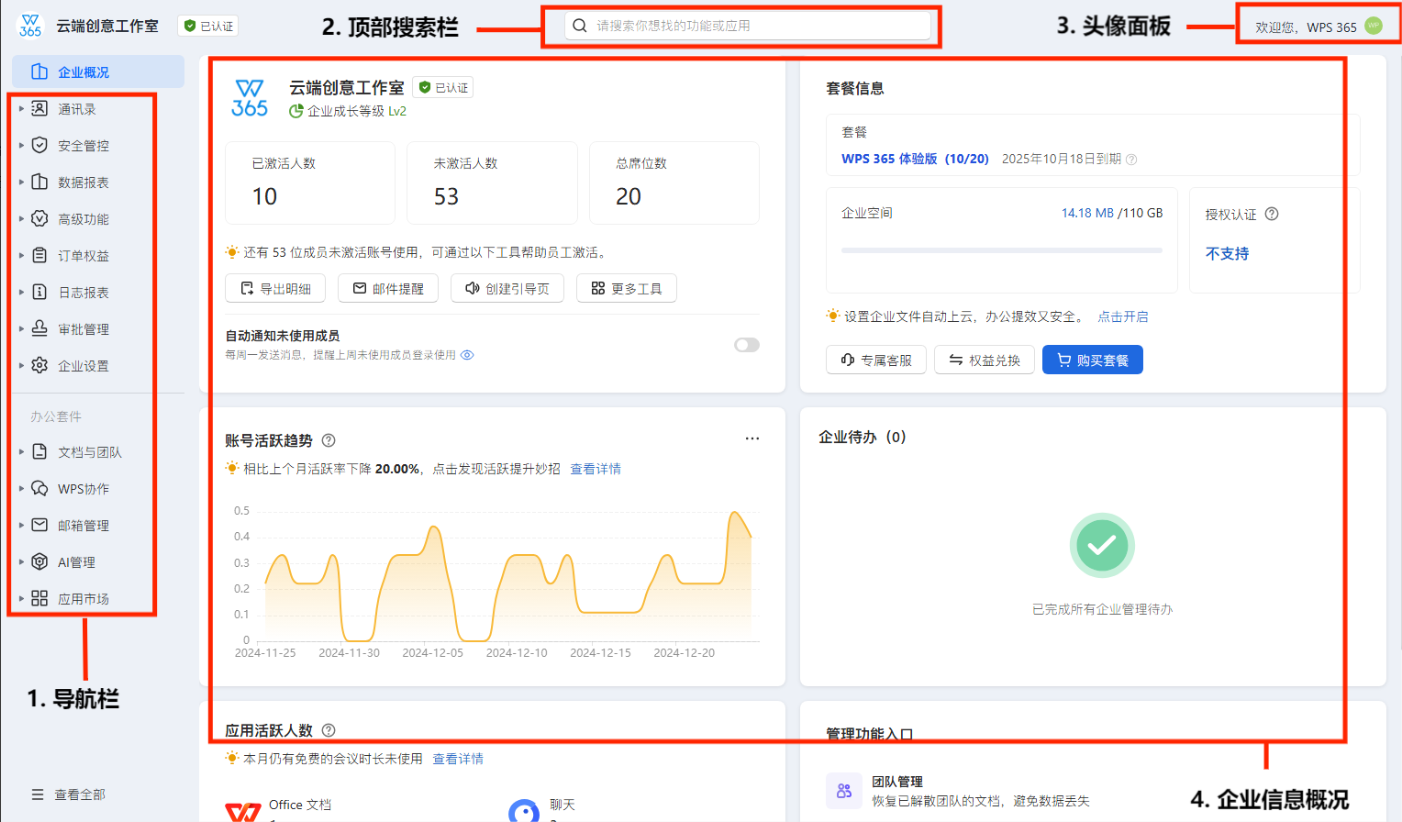Open 企业设置 in the navigation bar
The image size is (1402, 822).
coord(74,365)
